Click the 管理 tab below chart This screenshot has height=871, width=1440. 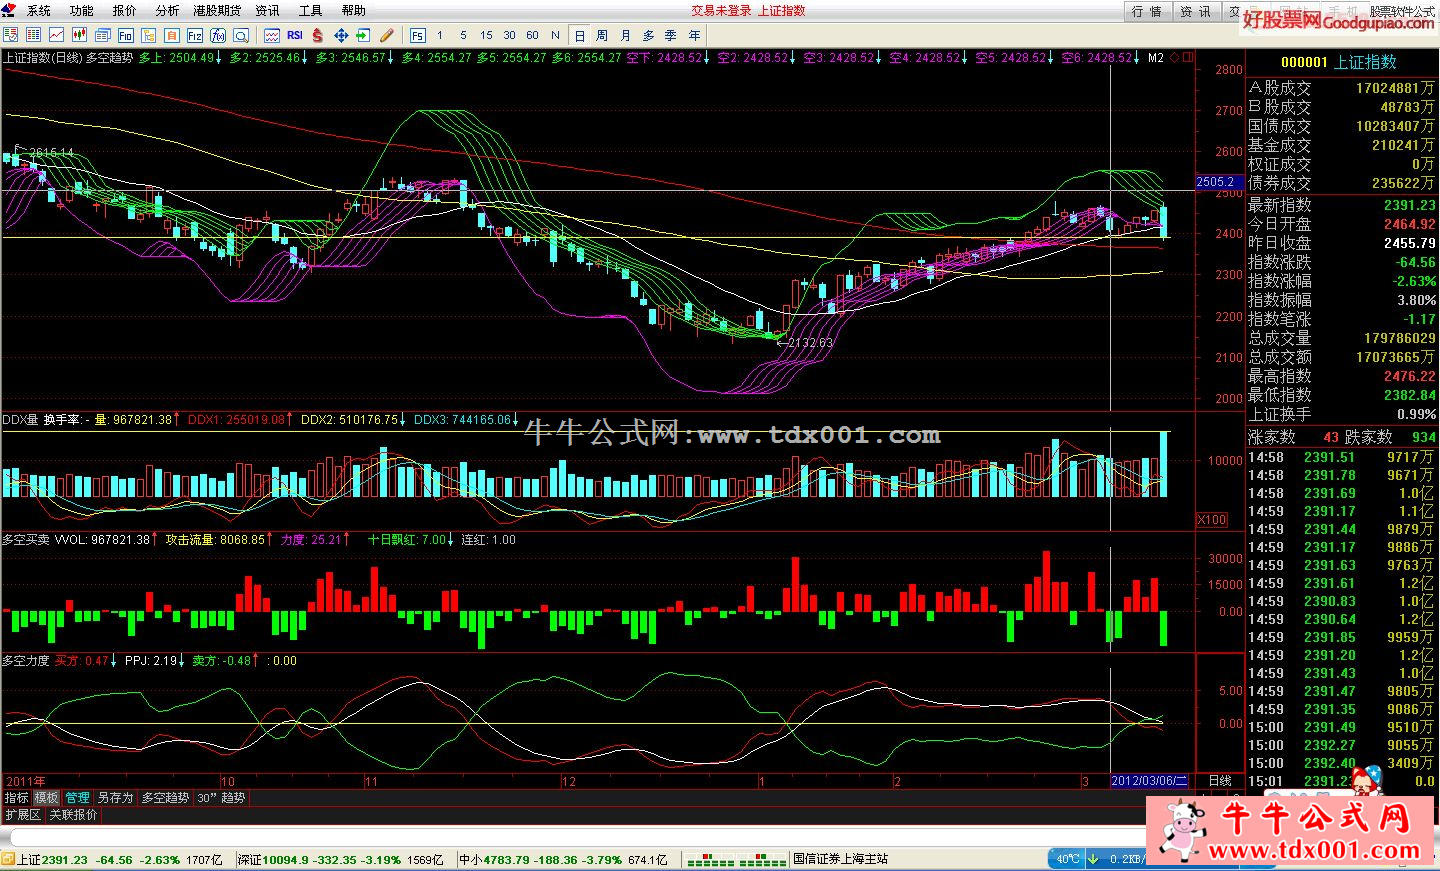tap(78, 798)
